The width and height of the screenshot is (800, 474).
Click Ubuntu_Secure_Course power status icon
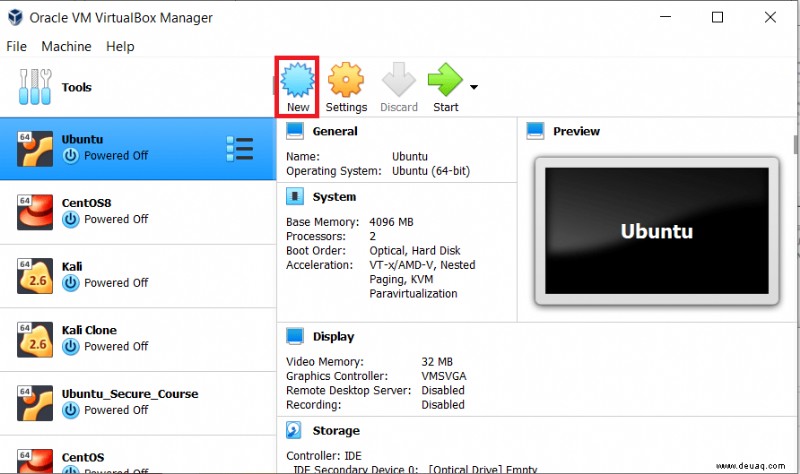coord(70,410)
